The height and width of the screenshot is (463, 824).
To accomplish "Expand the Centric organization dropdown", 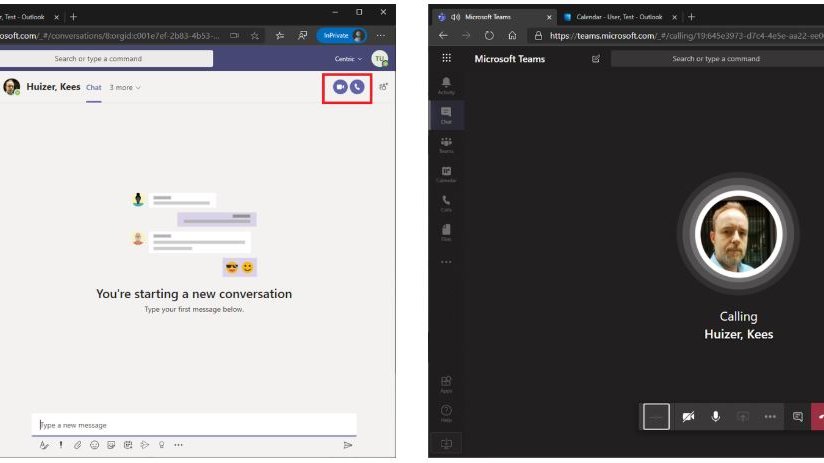I will coord(348,59).
